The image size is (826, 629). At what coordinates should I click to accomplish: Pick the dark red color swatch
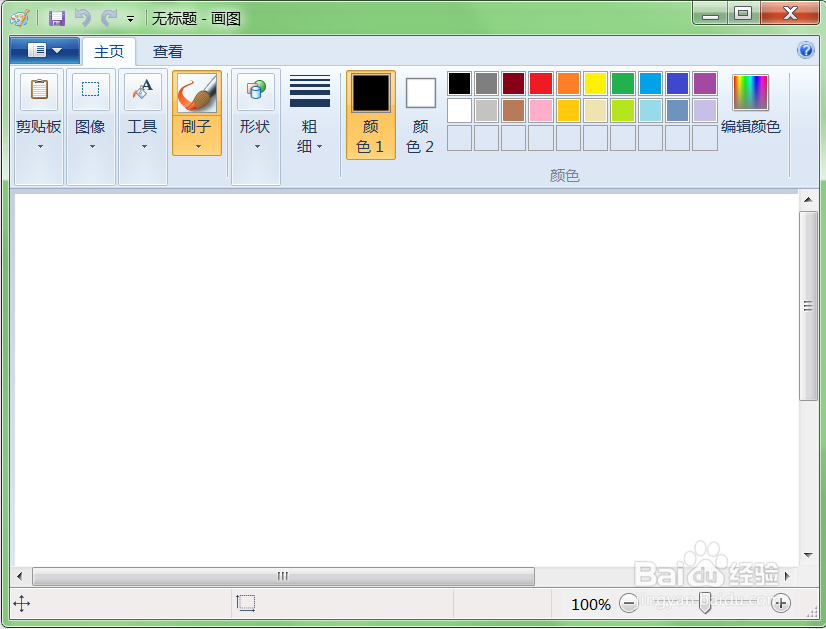pyautogui.click(x=514, y=84)
